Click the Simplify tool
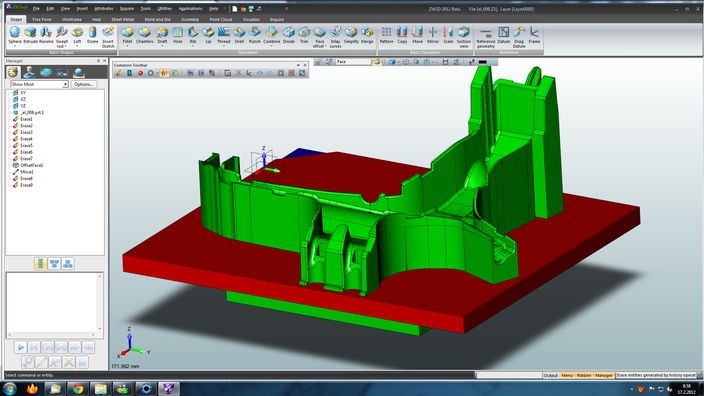 pyautogui.click(x=351, y=35)
